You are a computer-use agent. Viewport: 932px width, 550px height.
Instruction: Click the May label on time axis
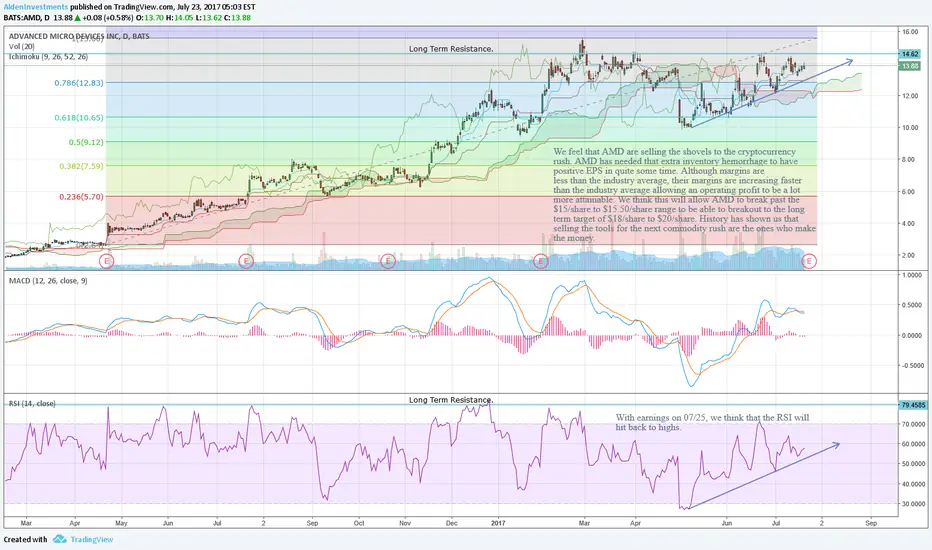(x=121, y=523)
